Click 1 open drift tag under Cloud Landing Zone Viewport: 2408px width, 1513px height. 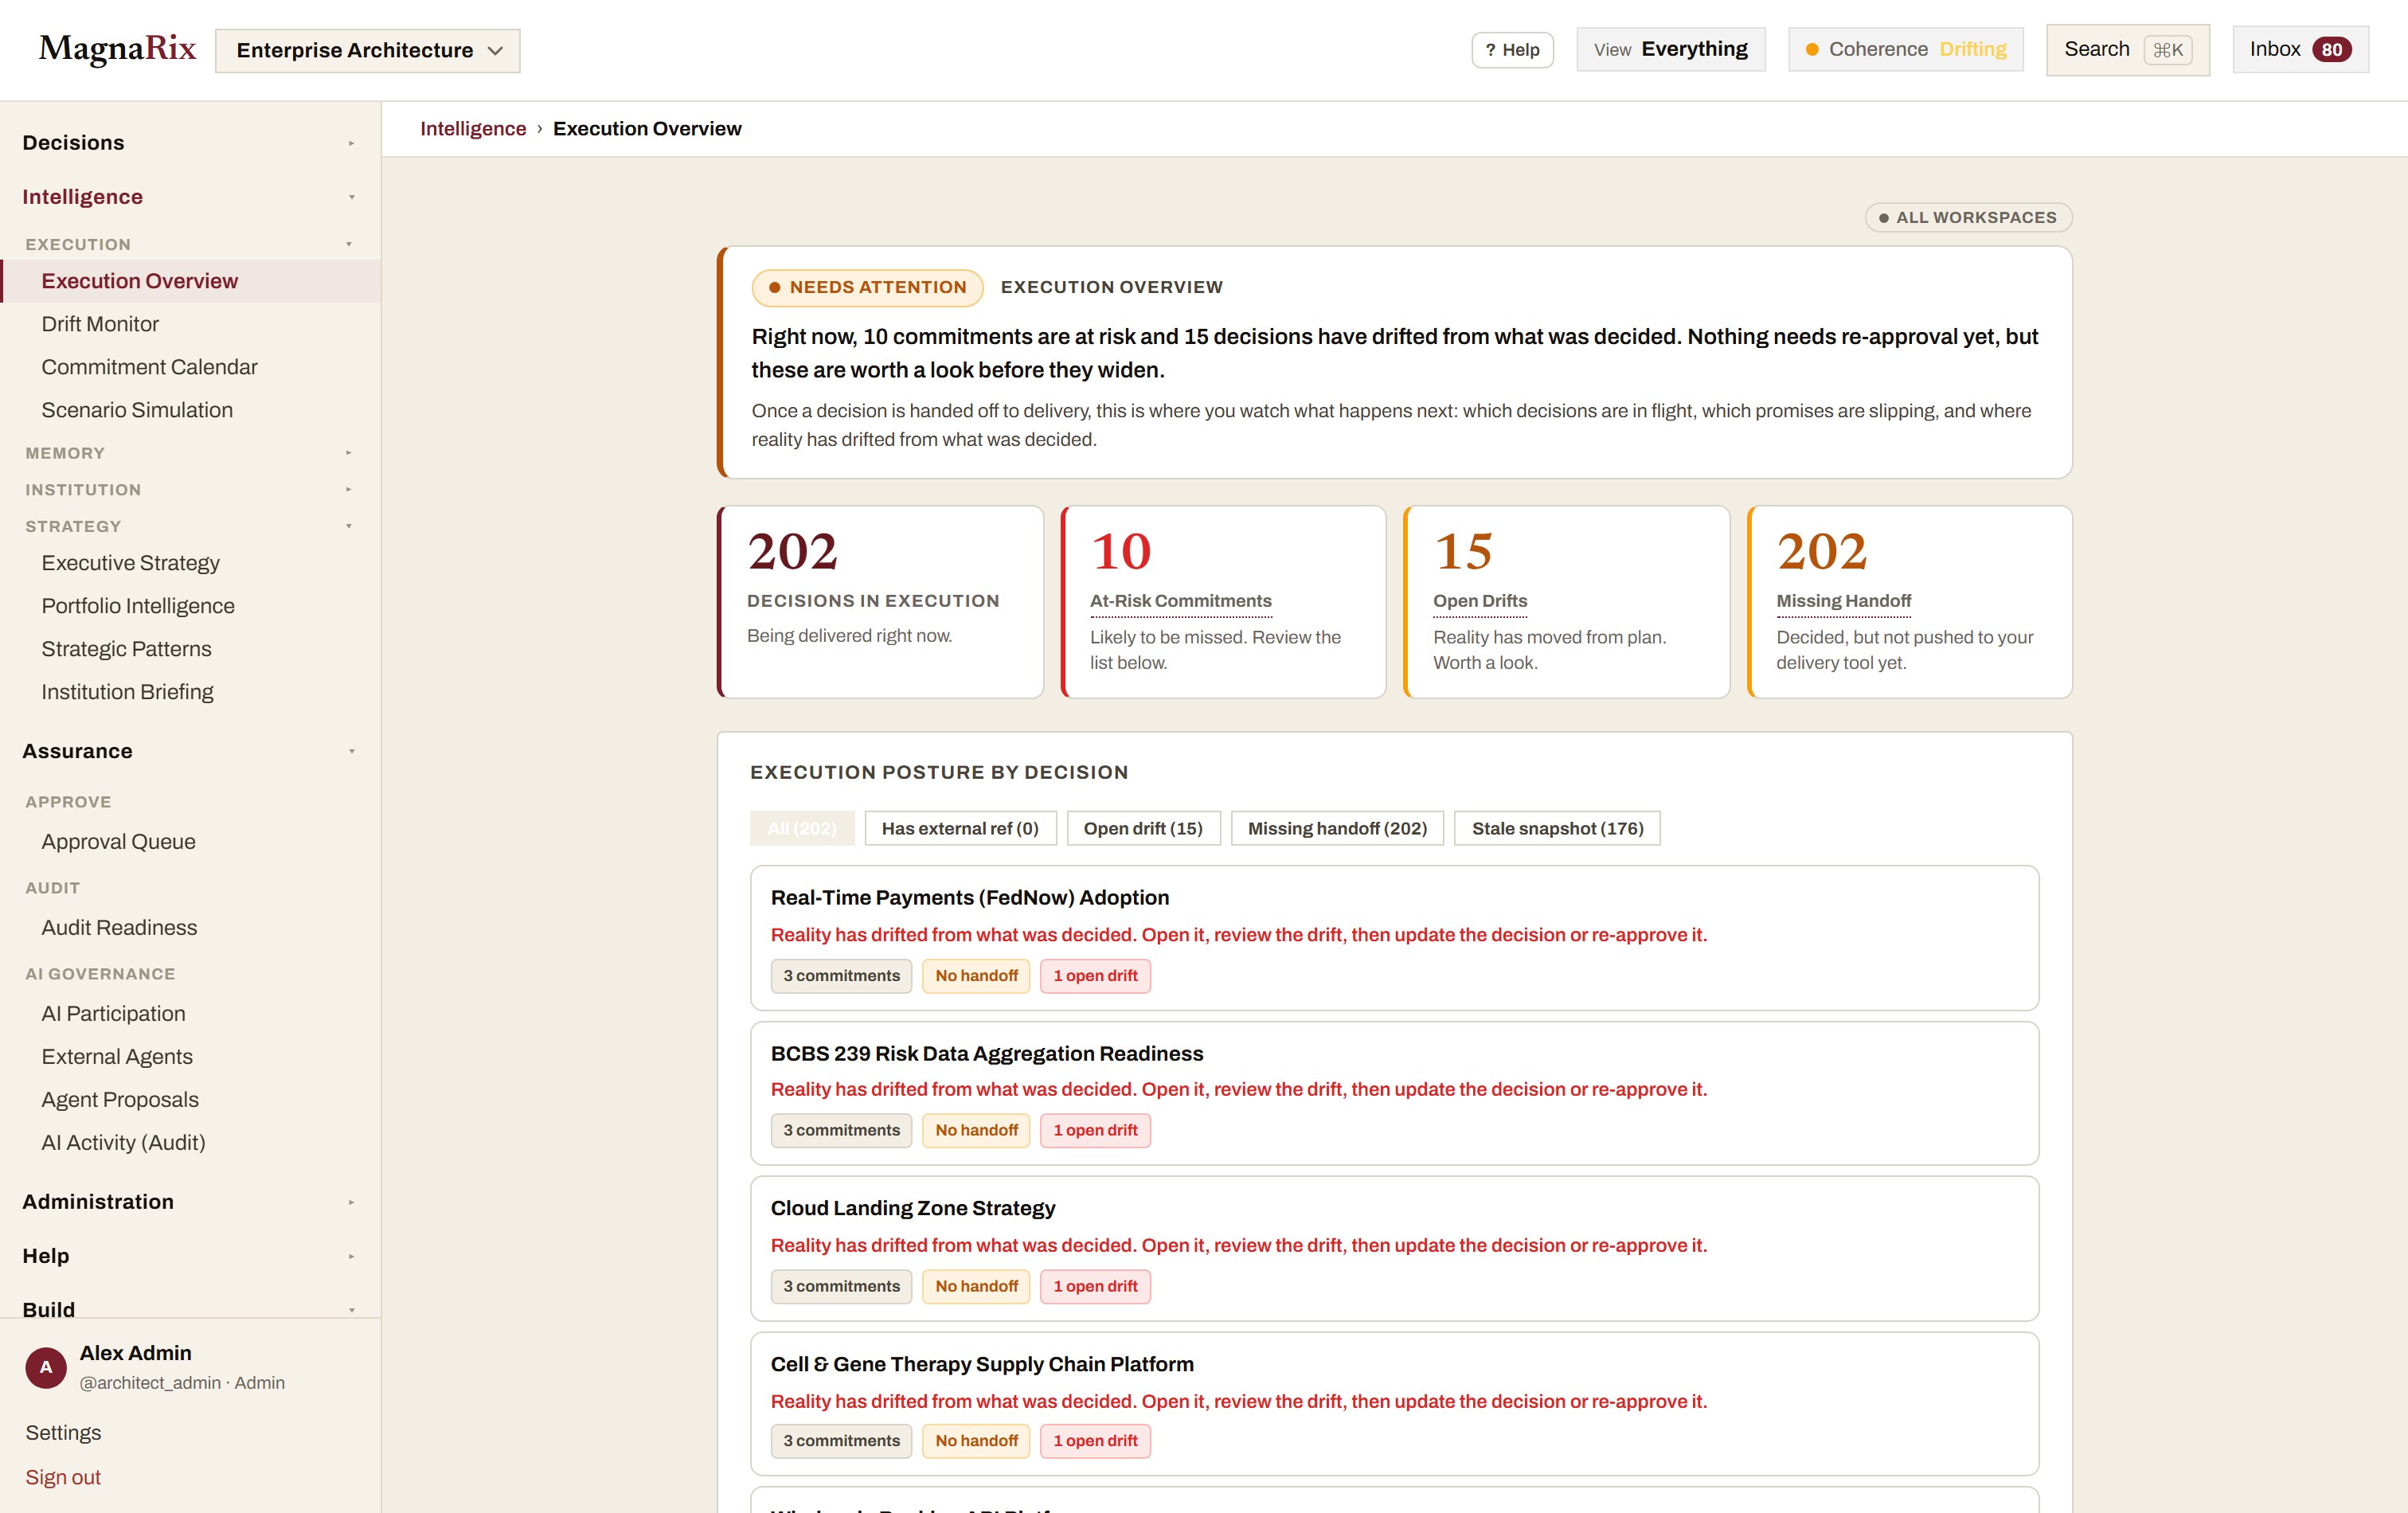coord(1095,1287)
